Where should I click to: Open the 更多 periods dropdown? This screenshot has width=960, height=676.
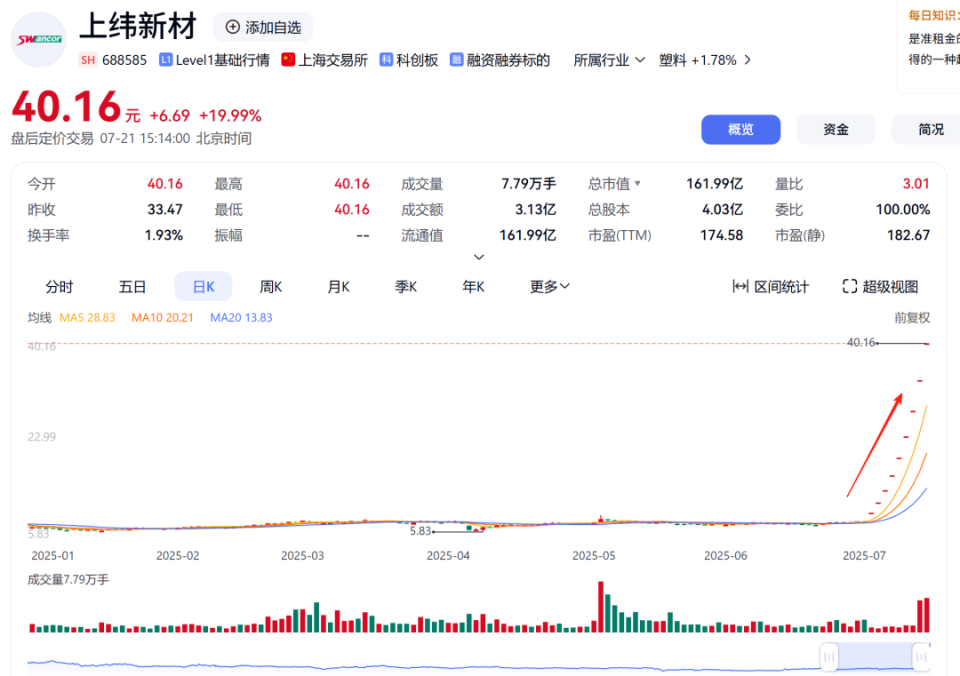pos(550,287)
